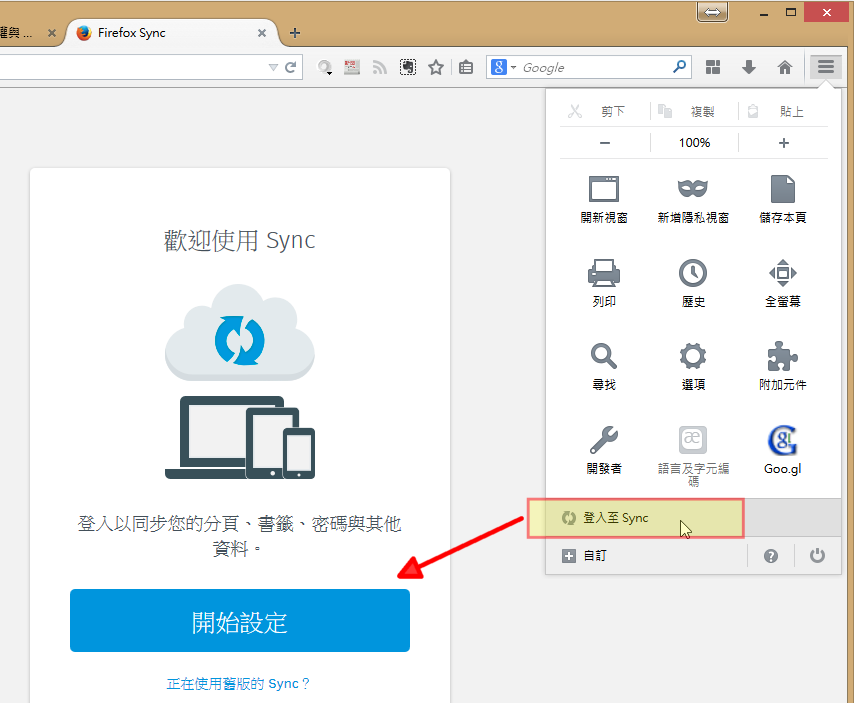The width and height of the screenshot is (854, 703).
Task: Click the Home toolbar icon
Action: click(785, 67)
